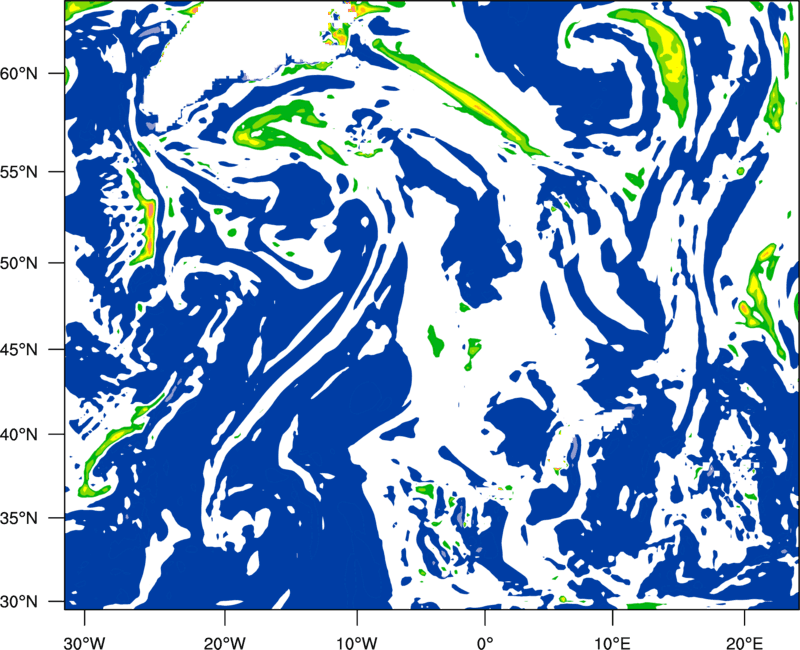The image size is (800, 650).
Task: Click the 35°N latitude label
Action: (x=19, y=518)
